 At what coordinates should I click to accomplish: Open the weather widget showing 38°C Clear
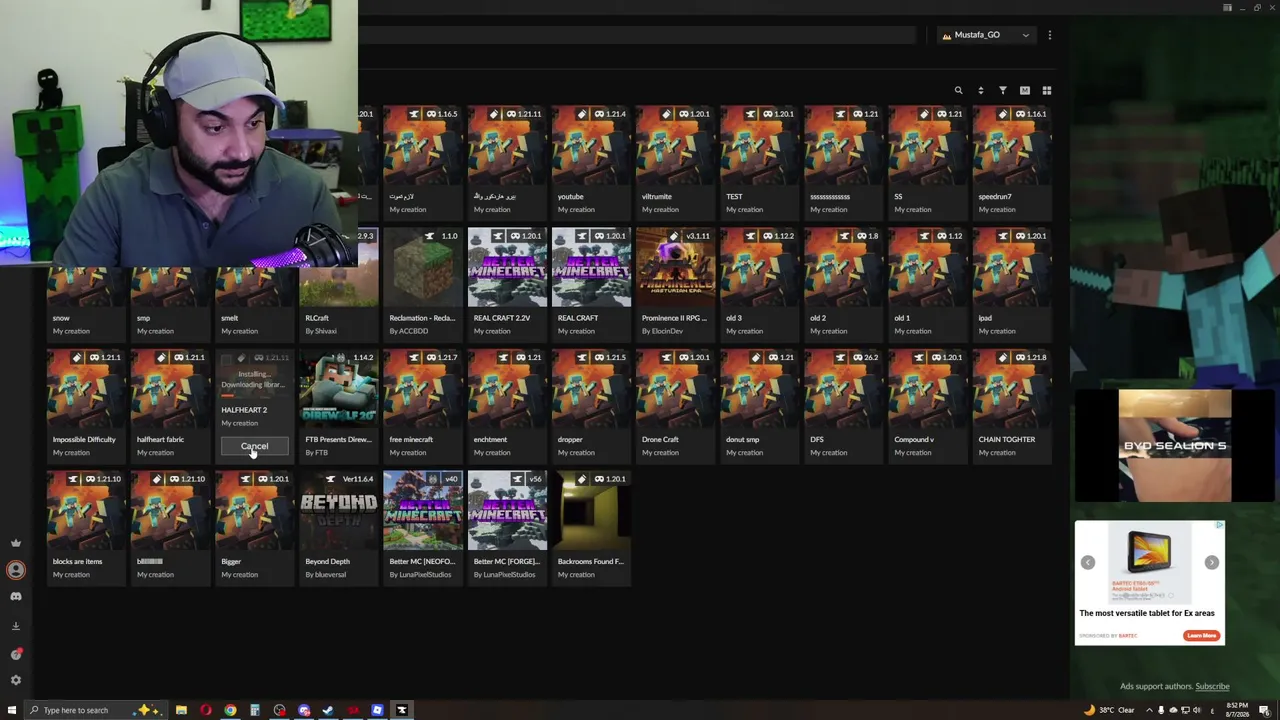click(x=1110, y=710)
